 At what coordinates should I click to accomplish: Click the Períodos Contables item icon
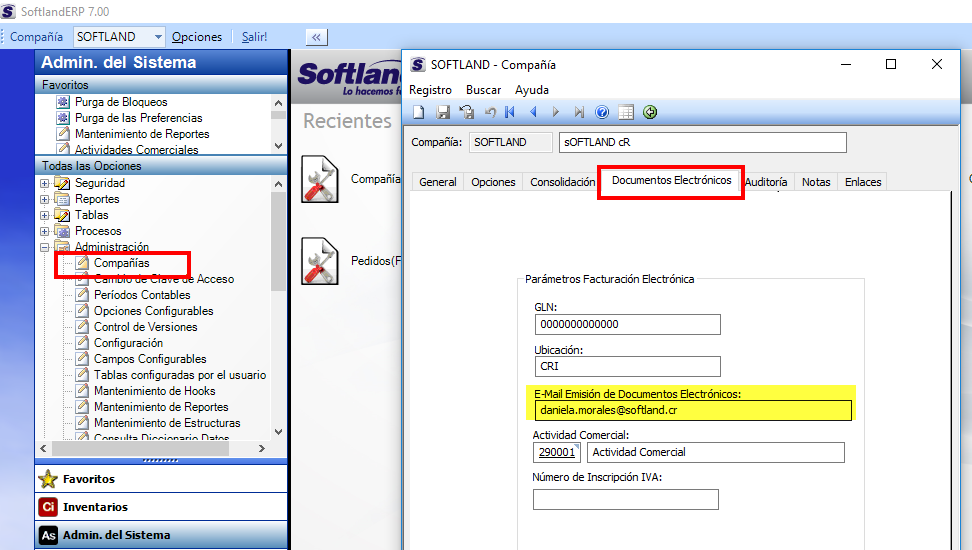coord(82,295)
